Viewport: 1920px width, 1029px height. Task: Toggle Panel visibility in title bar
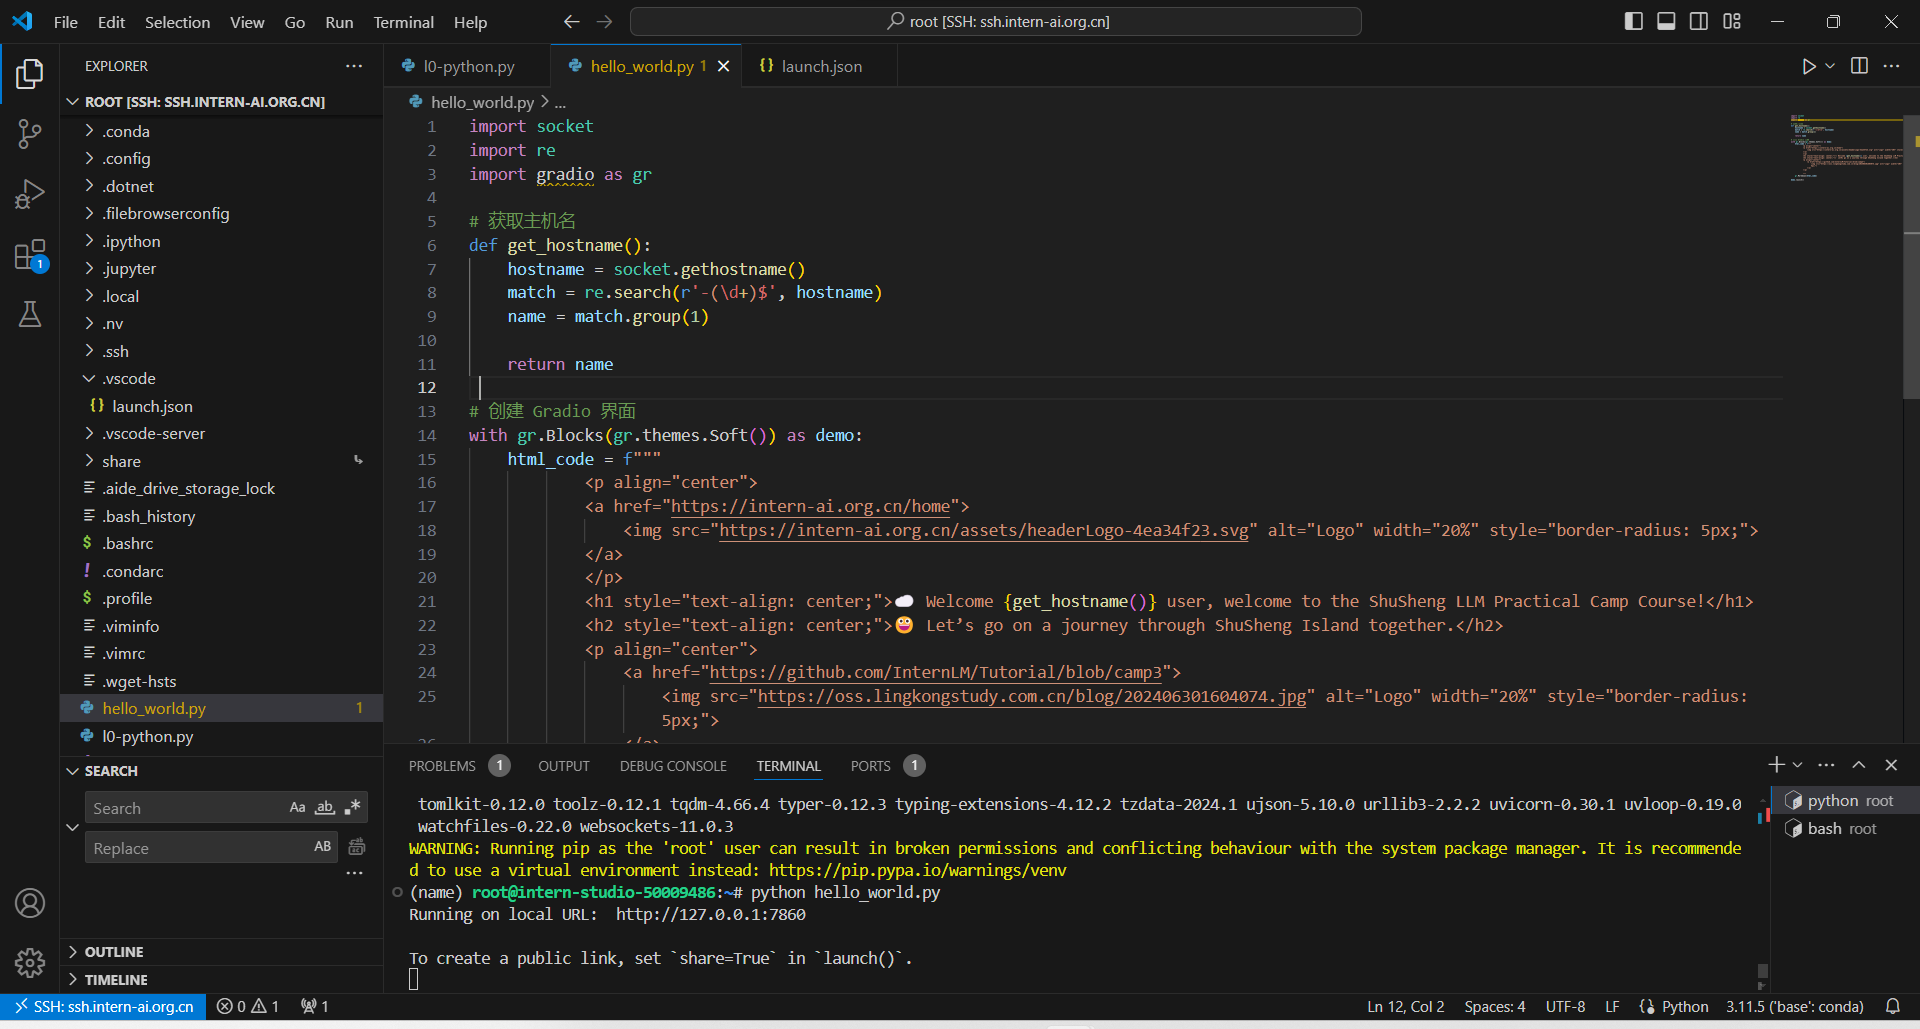1666,21
